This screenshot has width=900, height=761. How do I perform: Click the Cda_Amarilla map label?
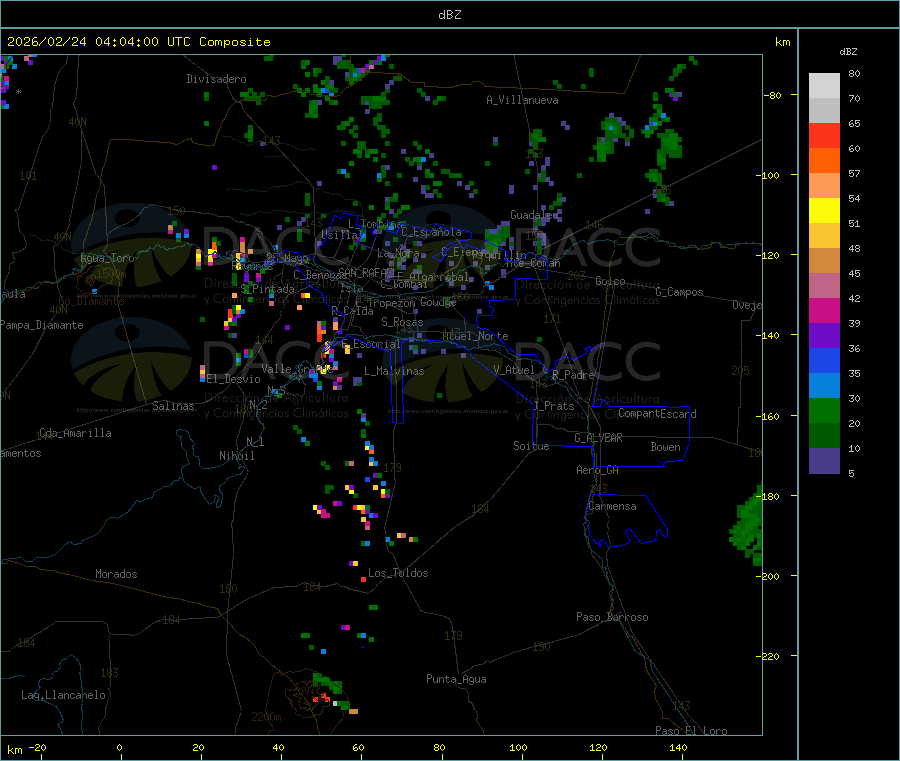[75, 433]
